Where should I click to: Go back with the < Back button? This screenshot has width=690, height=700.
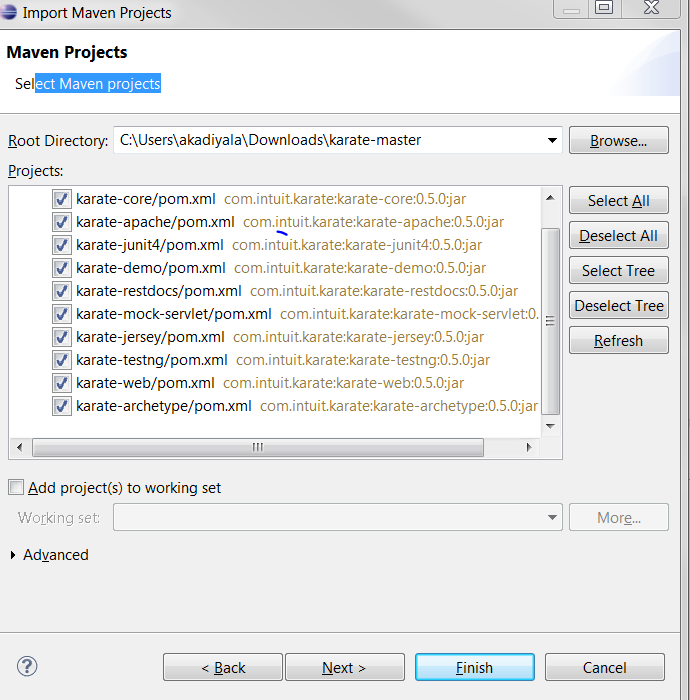point(223,667)
